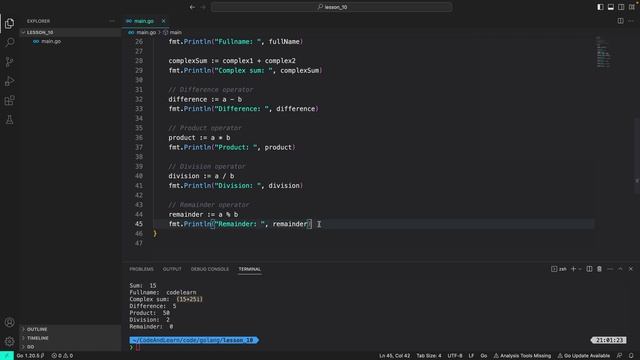The image size is (640, 360).
Task: Click Analysis Tools Missing warning
Action: coord(522,356)
